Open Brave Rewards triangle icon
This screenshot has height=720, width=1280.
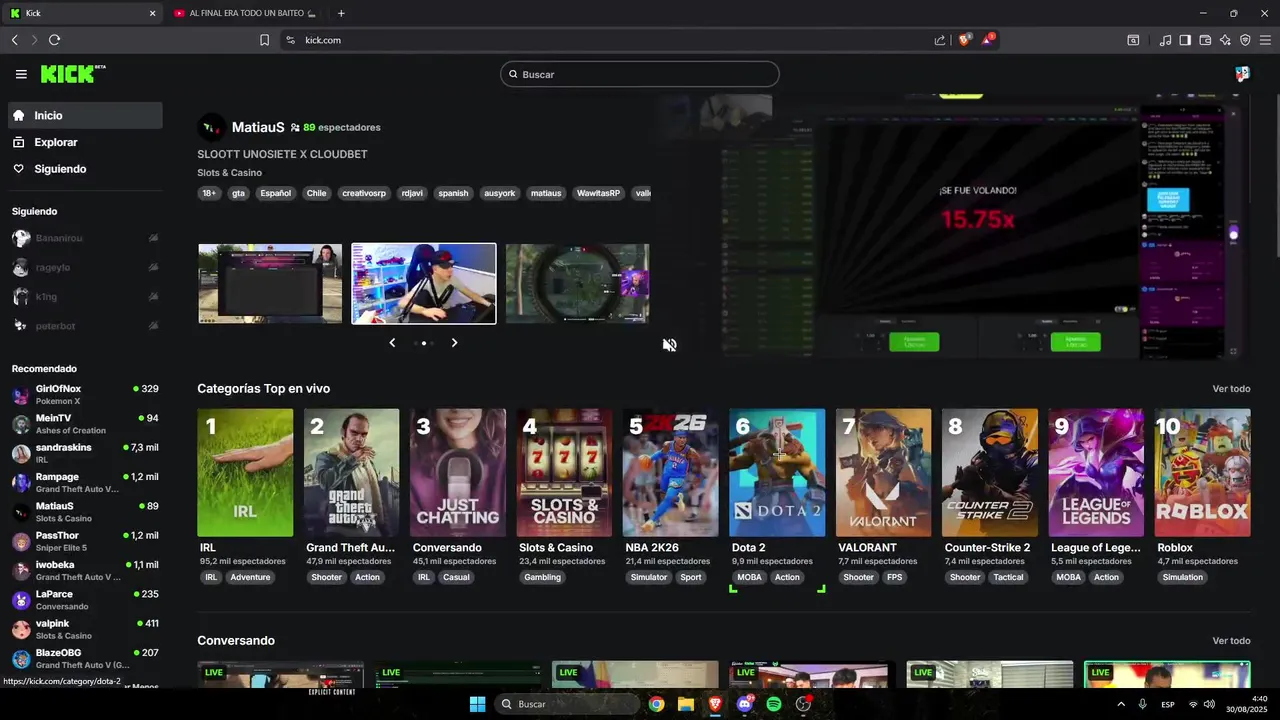click(x=988, y=40)
